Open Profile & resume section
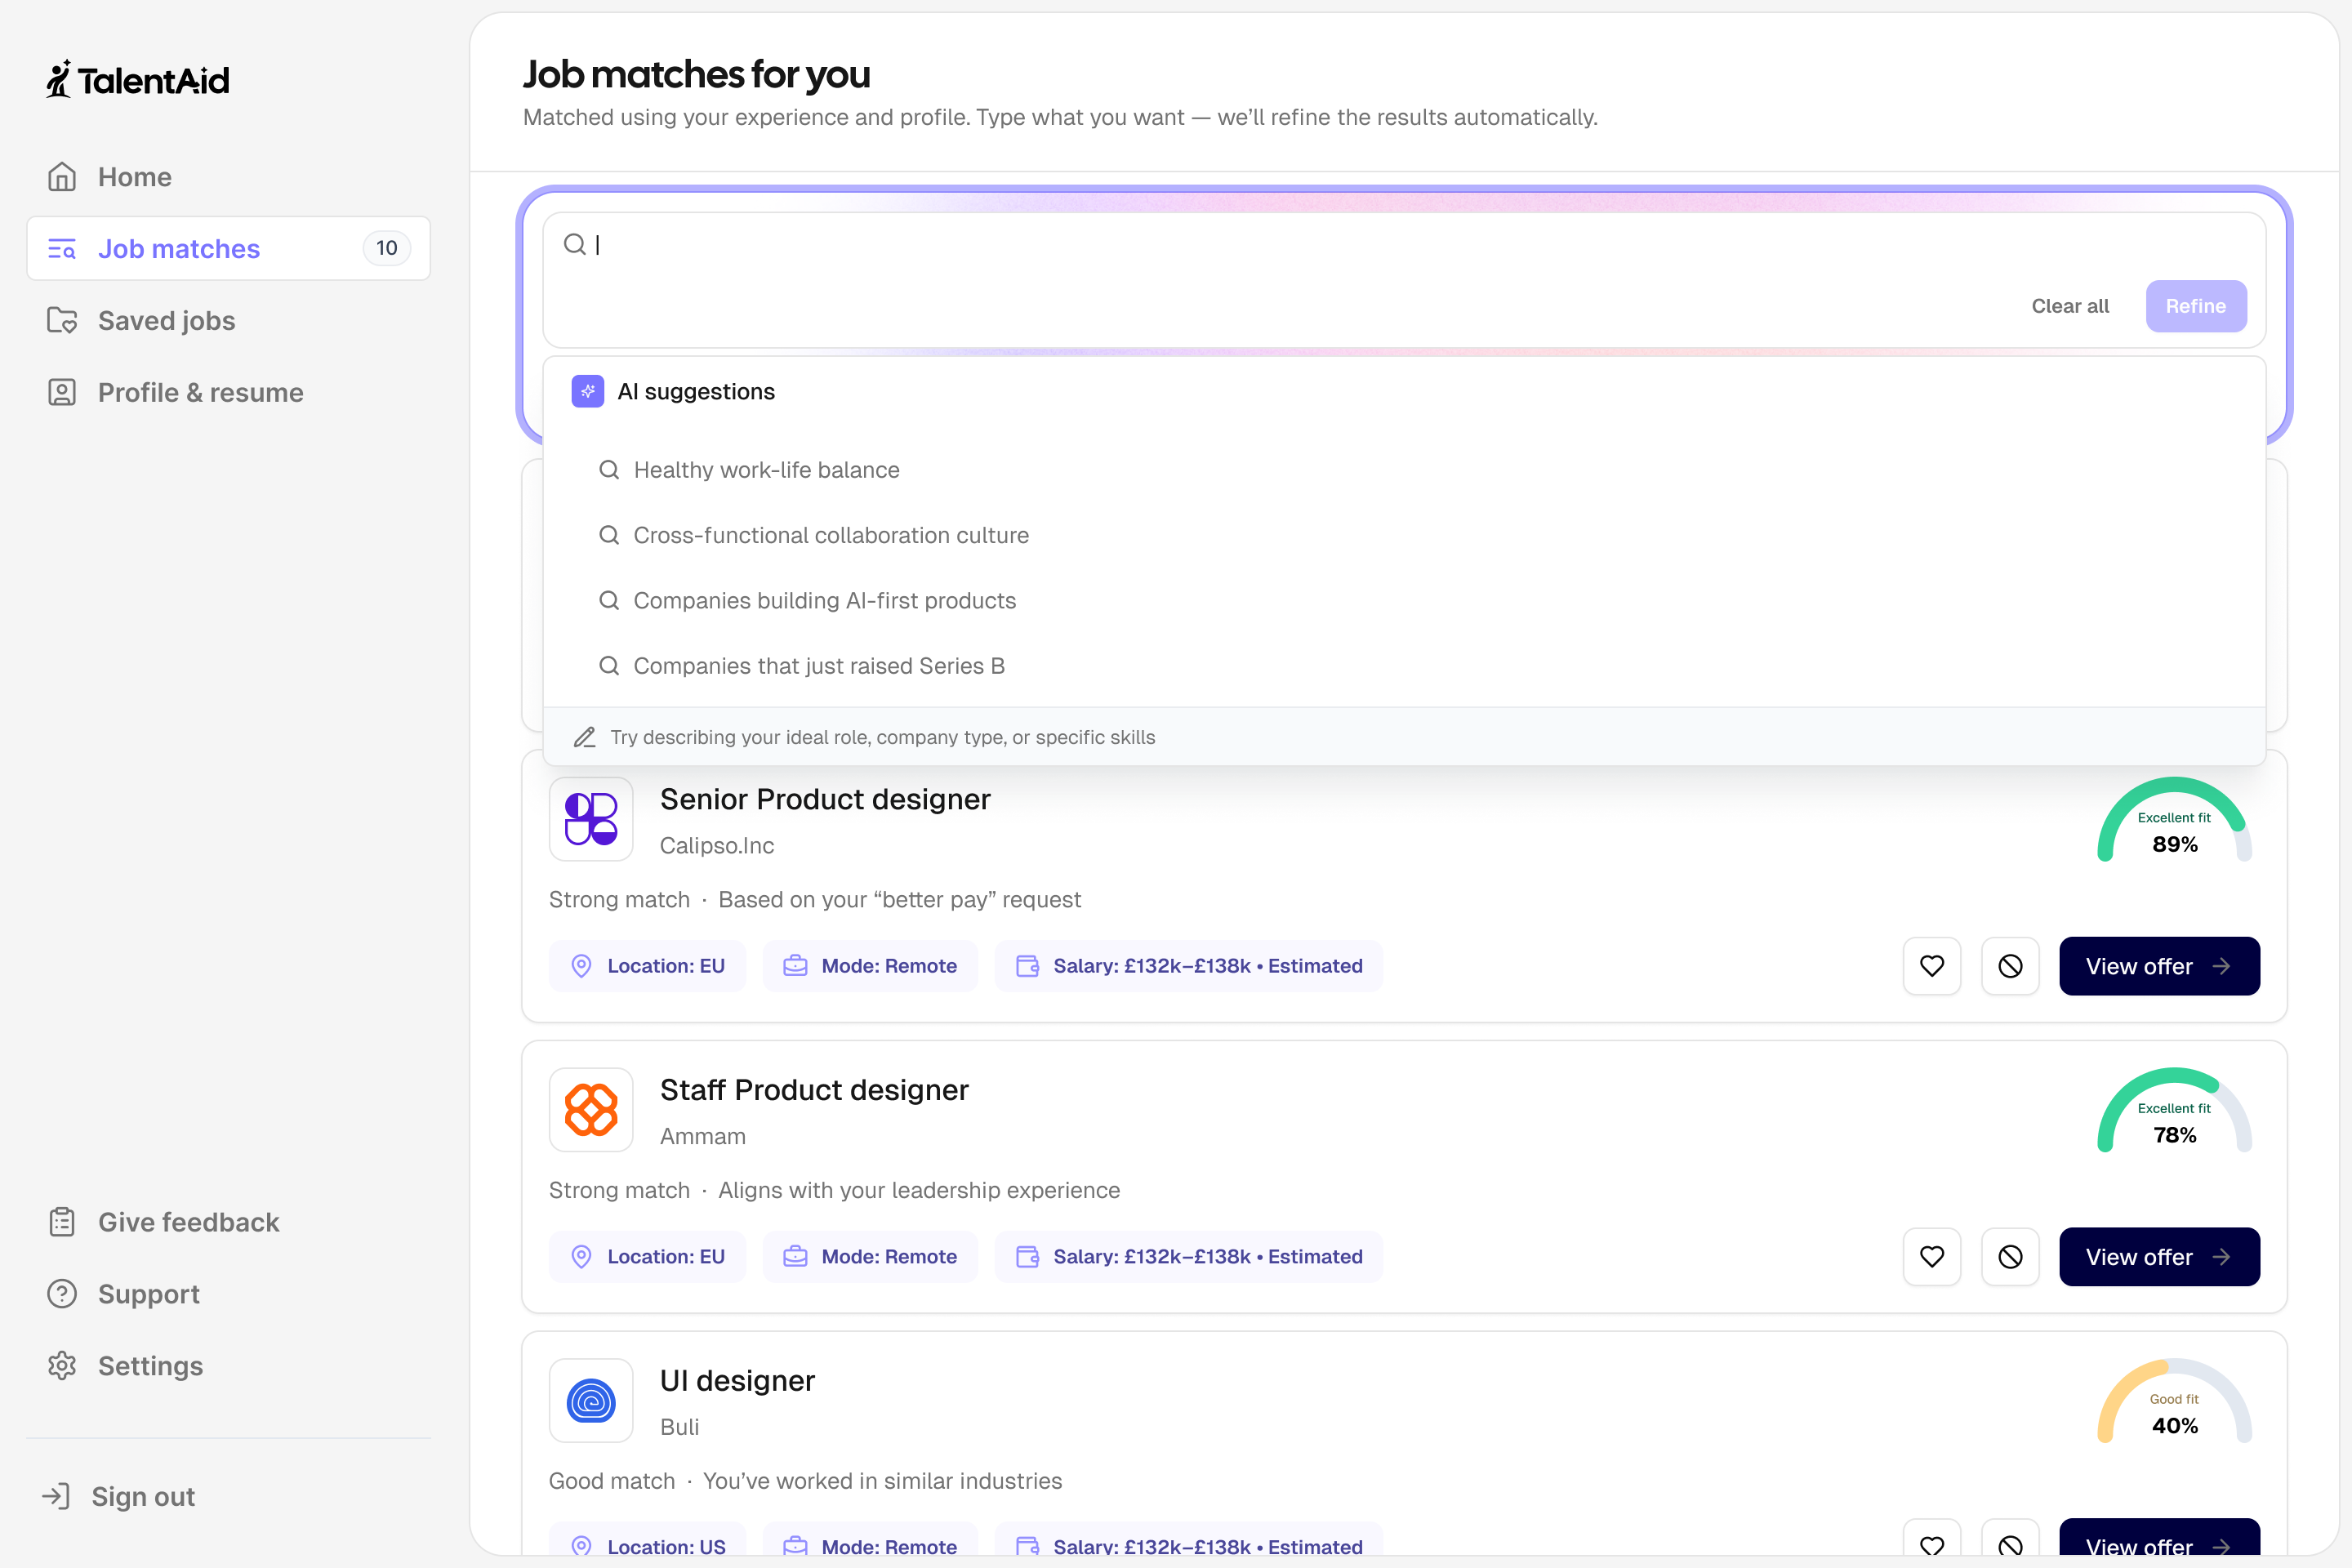Image resolution: width=2352 pixels, height=1568 pixels. click(x=200, y=393)
